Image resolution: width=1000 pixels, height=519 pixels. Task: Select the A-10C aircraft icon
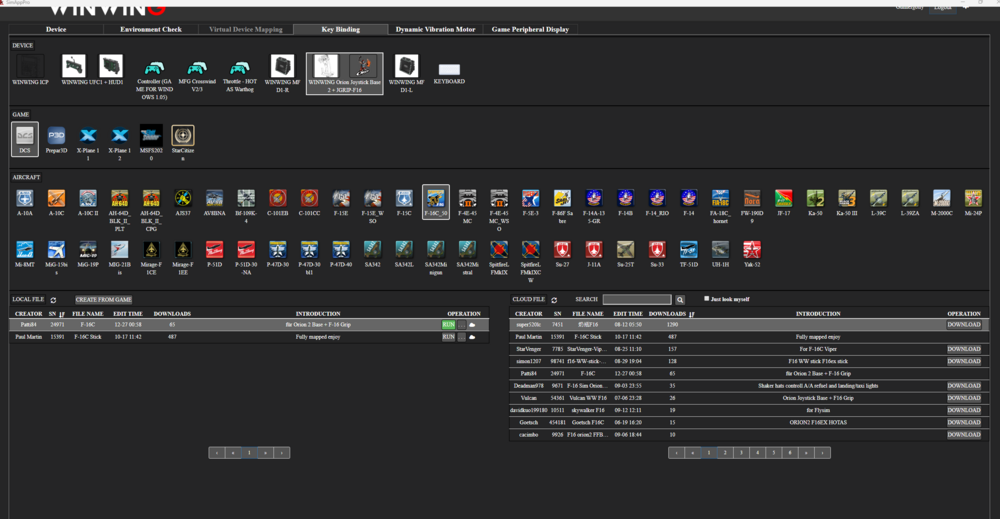pos(56,198)
